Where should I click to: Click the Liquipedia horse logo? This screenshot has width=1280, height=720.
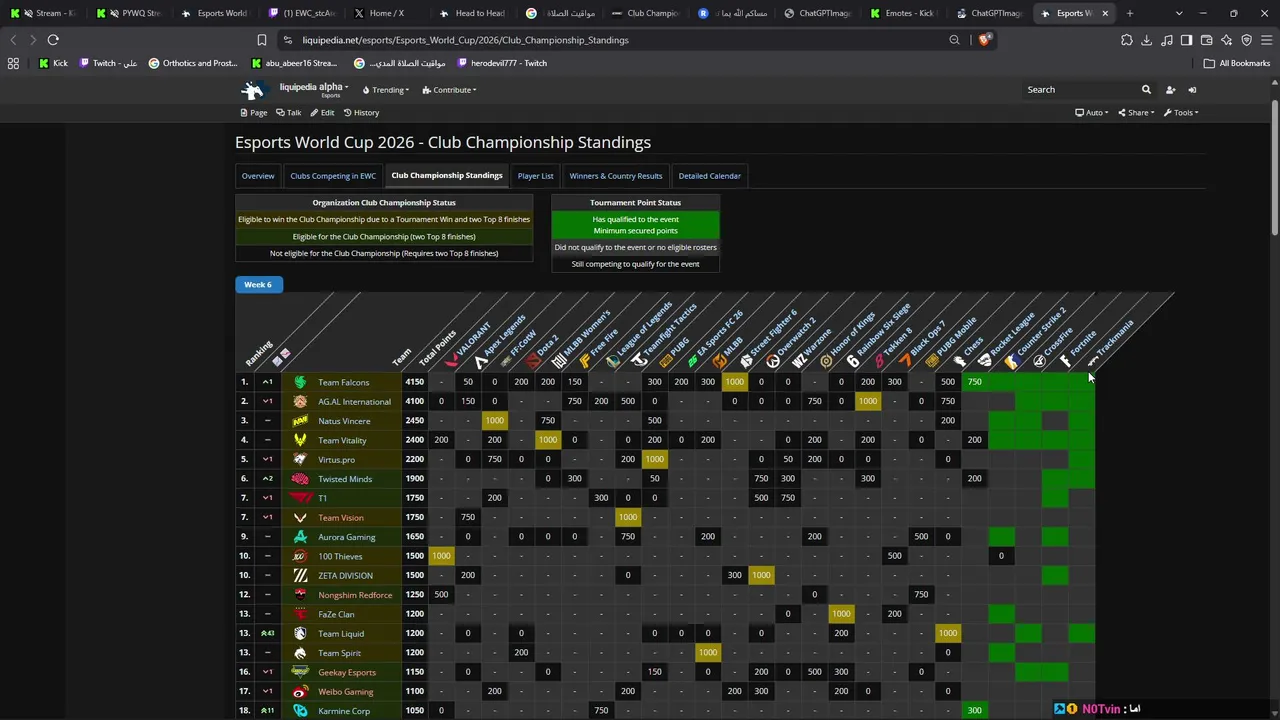pyautogui.click(x=253, y=90)
